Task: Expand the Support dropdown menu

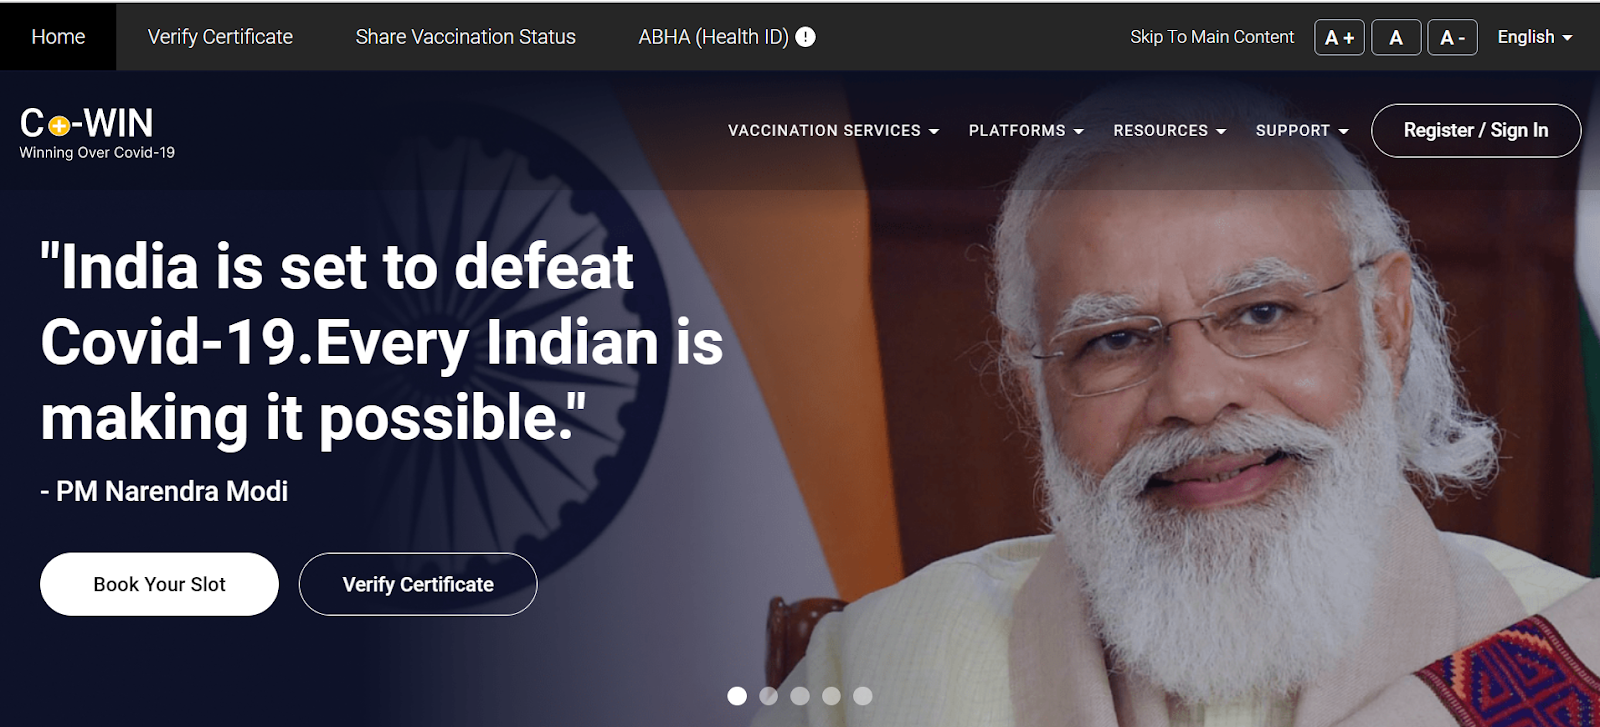Action: click(x=1302, y=131)
